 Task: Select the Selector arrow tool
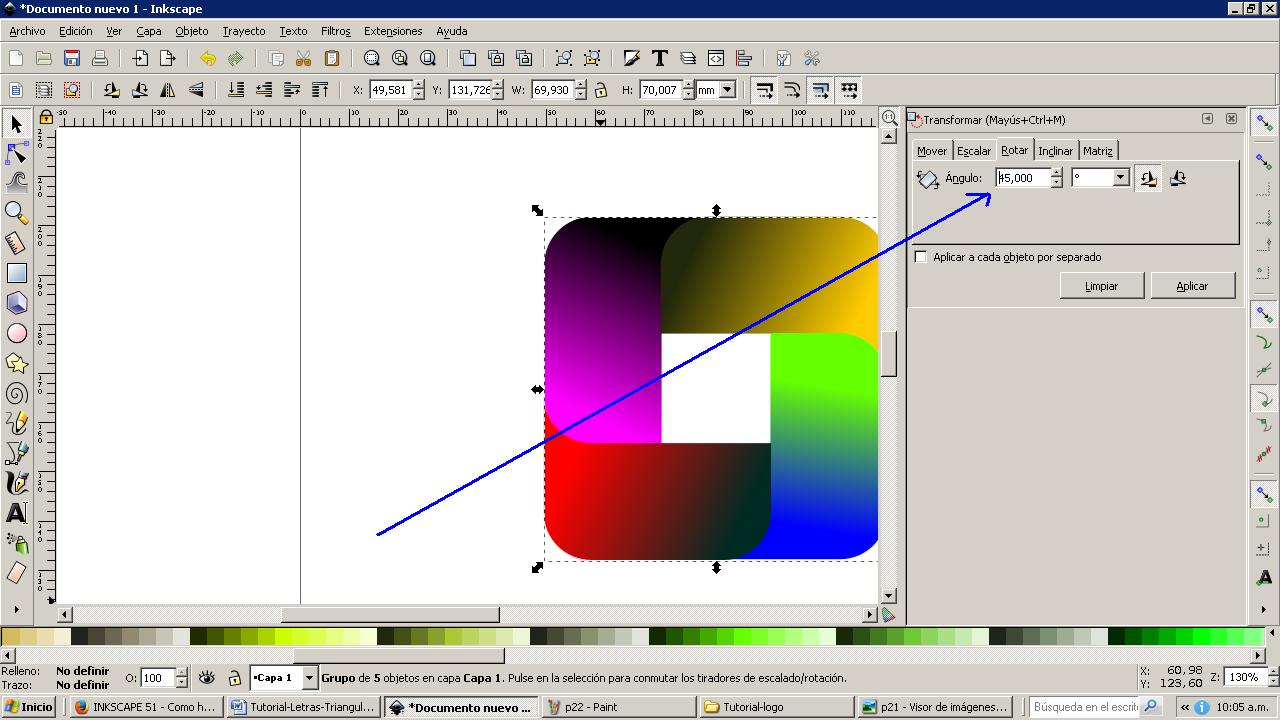pos(16,124)
